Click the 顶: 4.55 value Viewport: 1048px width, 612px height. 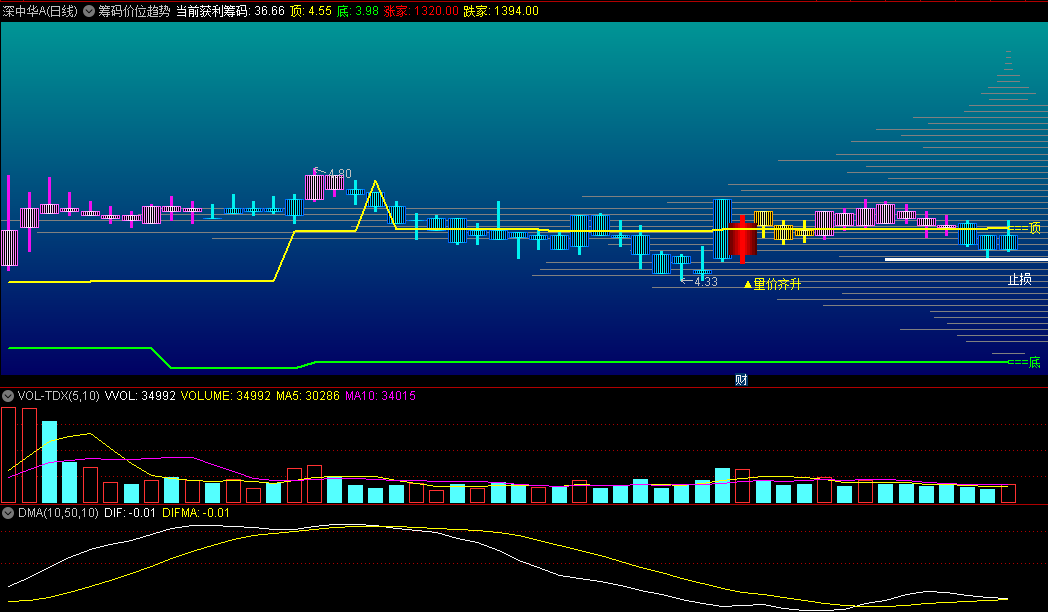click(x=311, y=11)
